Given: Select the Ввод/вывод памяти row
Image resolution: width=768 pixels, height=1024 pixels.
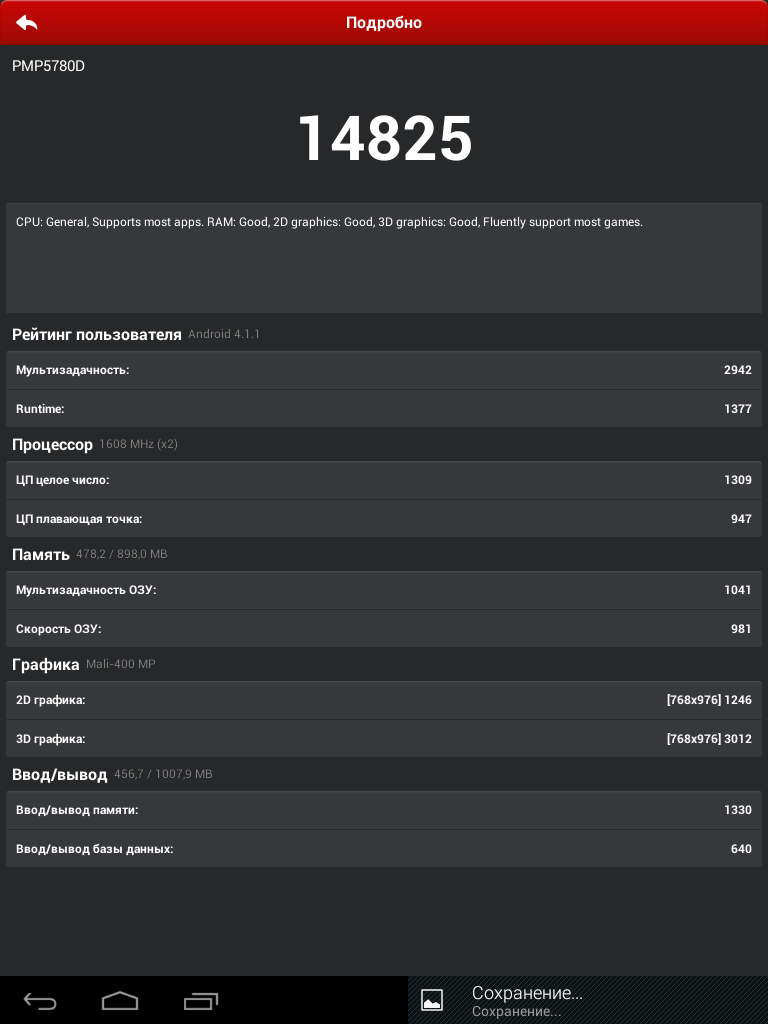Looking at the screenshot, I should click(384, 810).
